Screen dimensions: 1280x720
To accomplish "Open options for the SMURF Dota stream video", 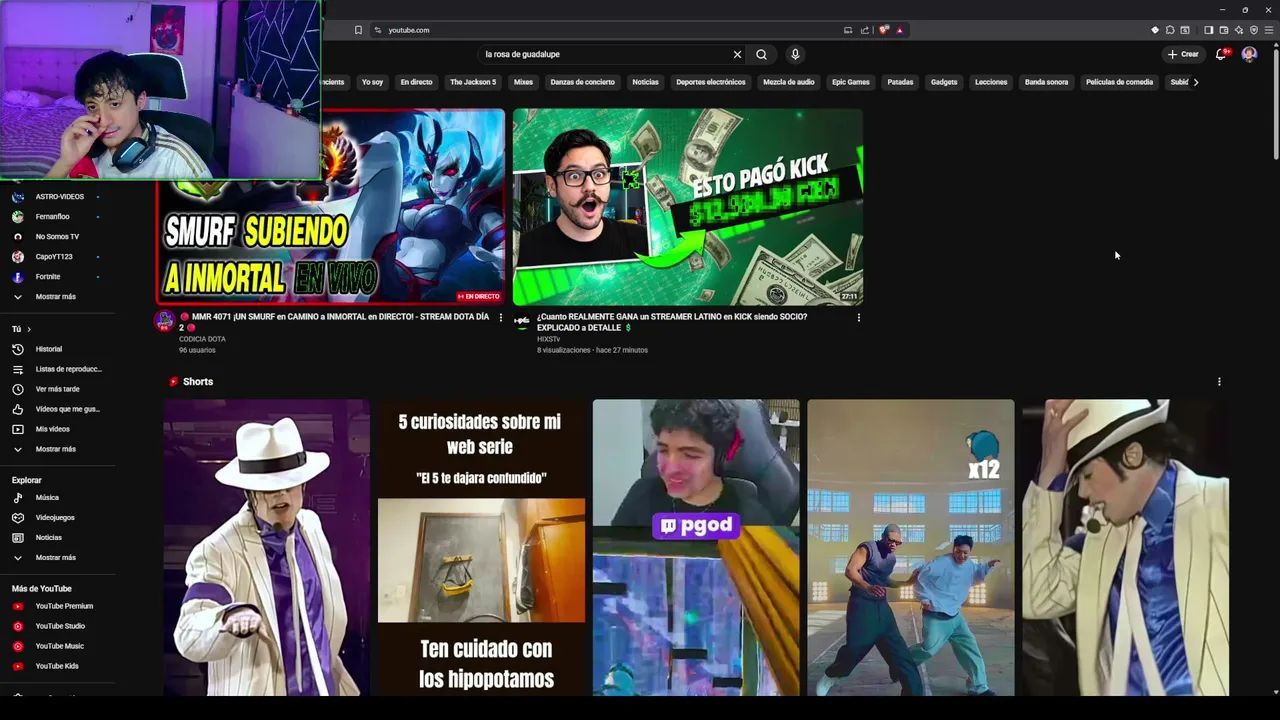I will click(501, 317).
